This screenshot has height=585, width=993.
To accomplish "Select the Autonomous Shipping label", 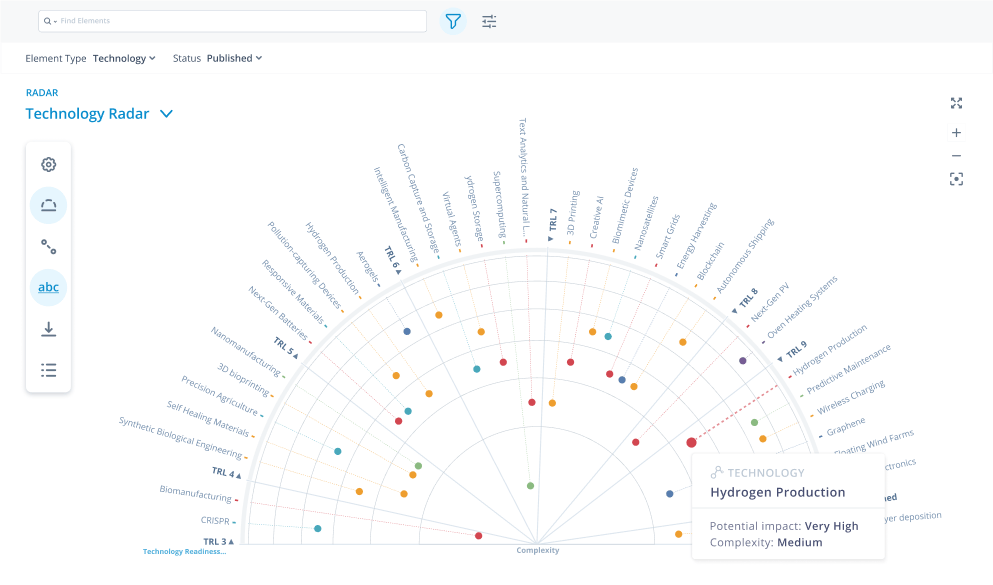I will (745, 256).
